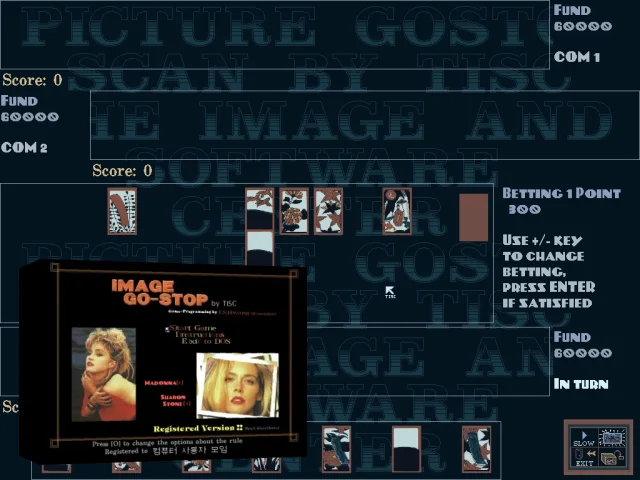
Task: Click the Registered Version label
Action: pos(198,428)
